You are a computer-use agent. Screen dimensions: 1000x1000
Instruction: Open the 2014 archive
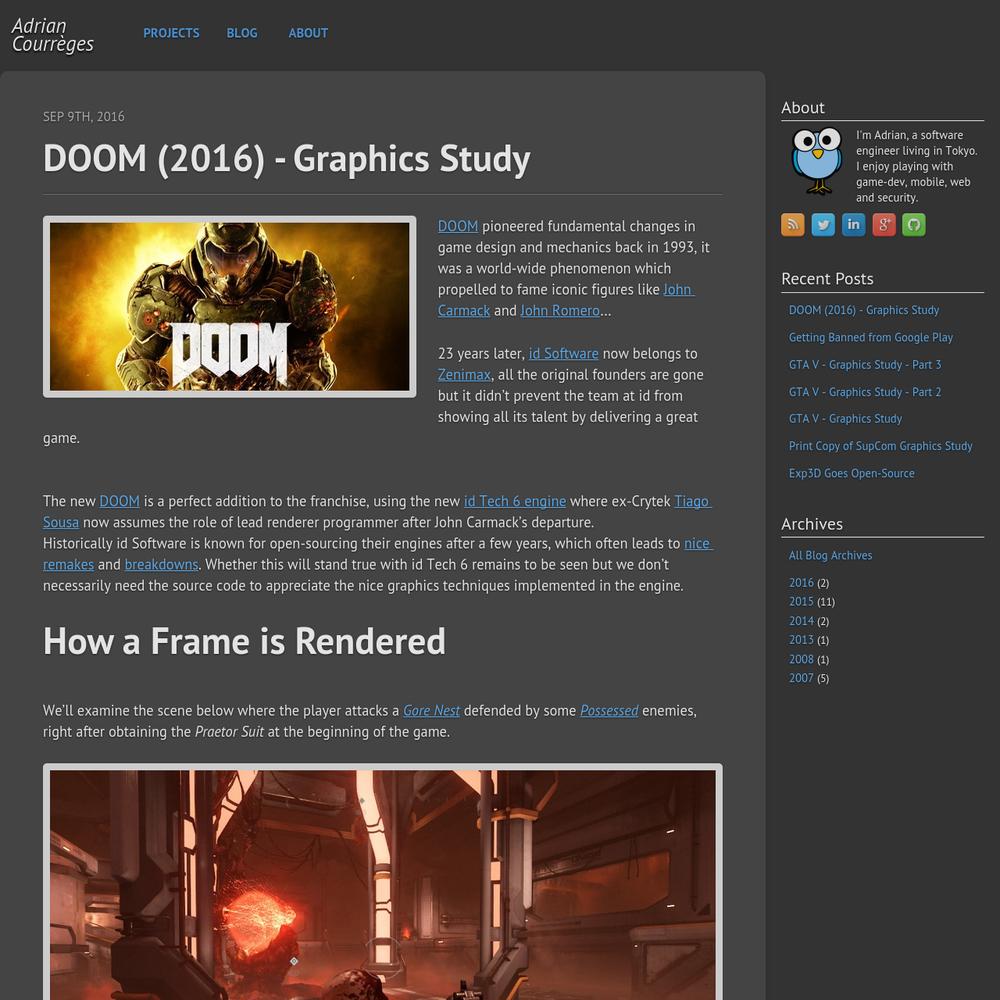[801, 621]
